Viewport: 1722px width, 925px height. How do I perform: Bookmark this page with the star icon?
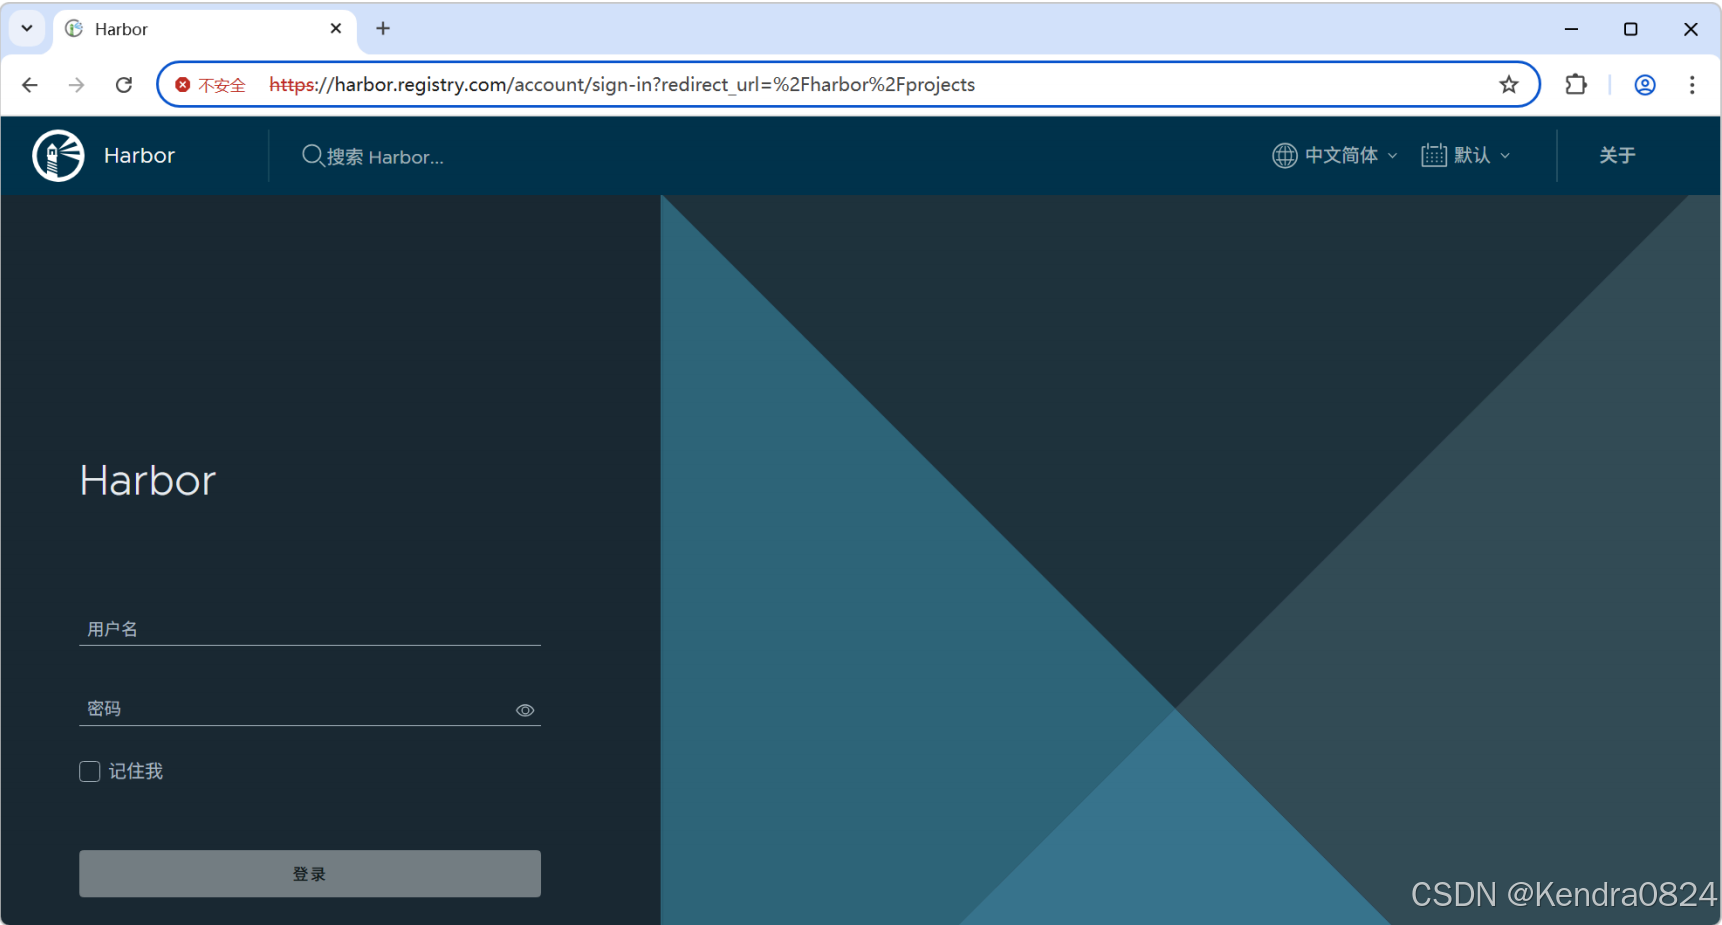1509,85
